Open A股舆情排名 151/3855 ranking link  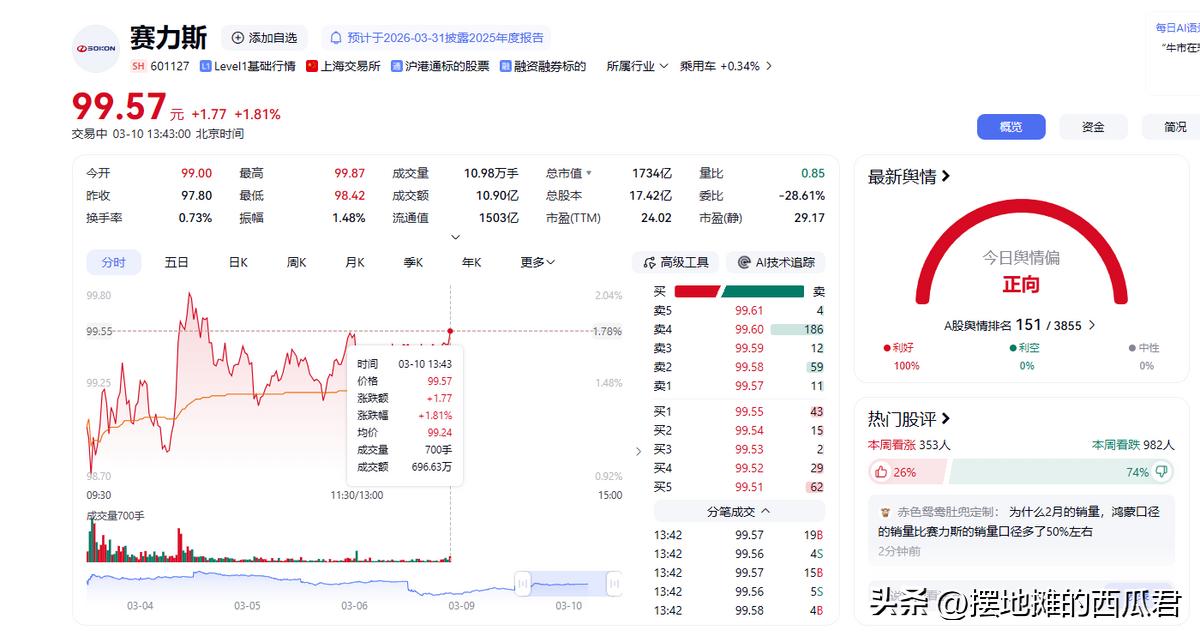pyautogui.click(x=1017, y=324)
